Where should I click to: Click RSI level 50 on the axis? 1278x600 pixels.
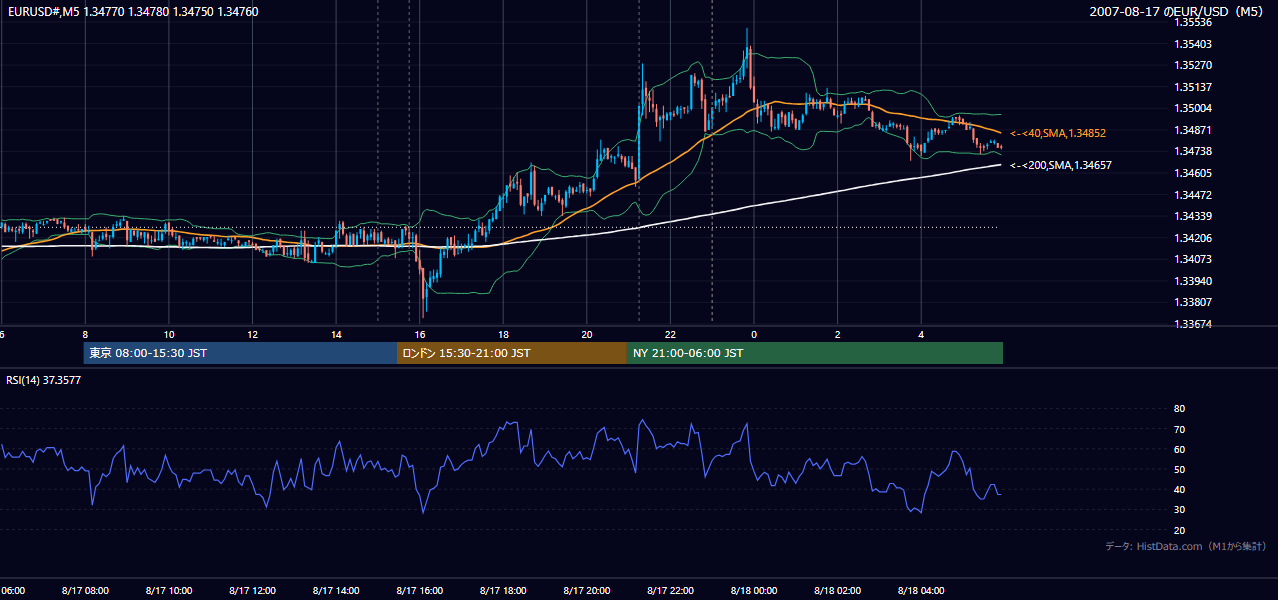[1179, 469]
